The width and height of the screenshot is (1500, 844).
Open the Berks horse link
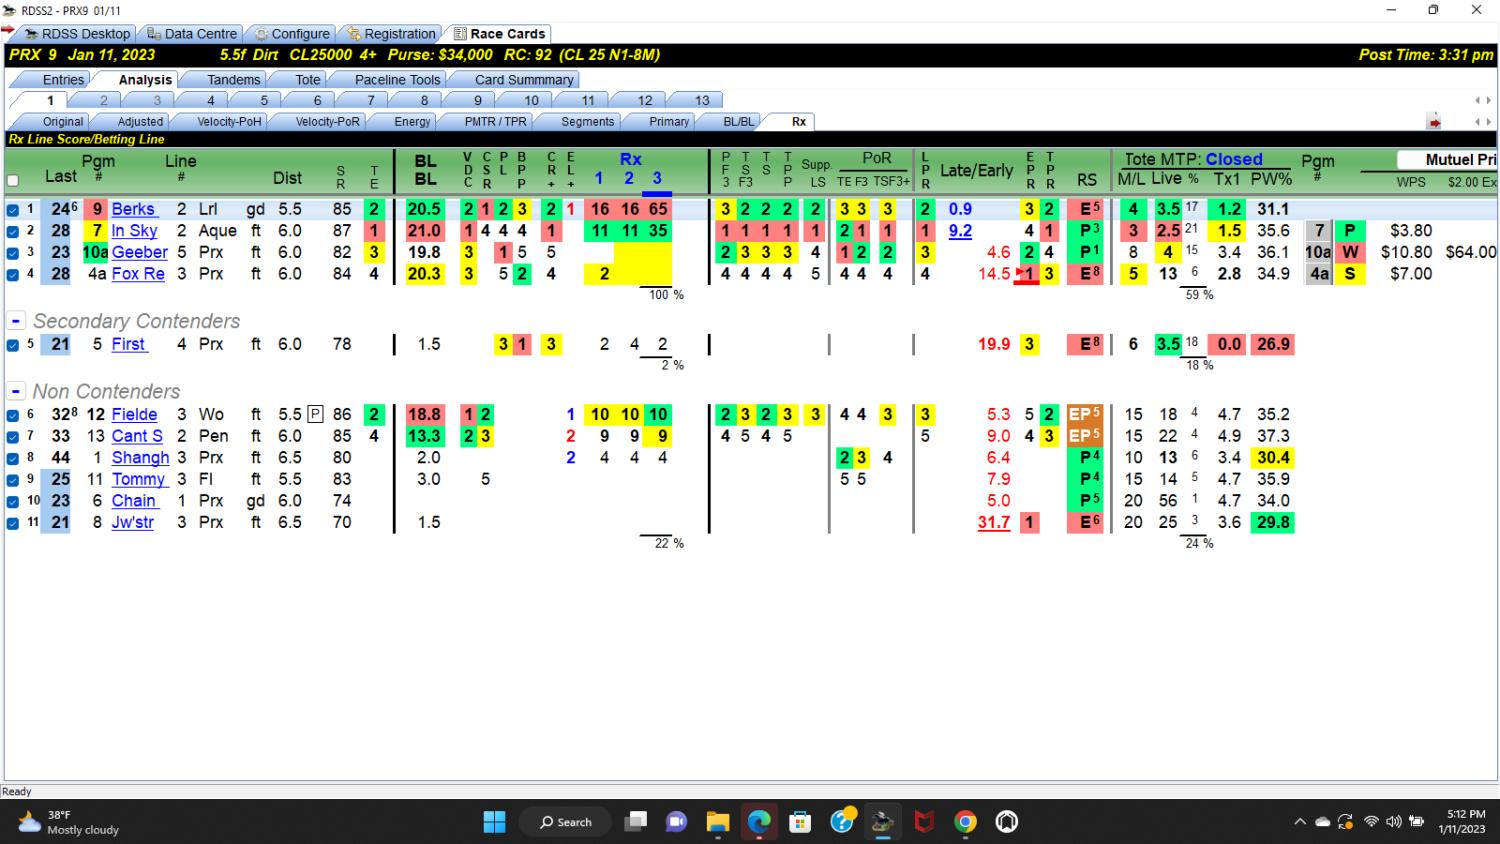click(x=133, y=209)
